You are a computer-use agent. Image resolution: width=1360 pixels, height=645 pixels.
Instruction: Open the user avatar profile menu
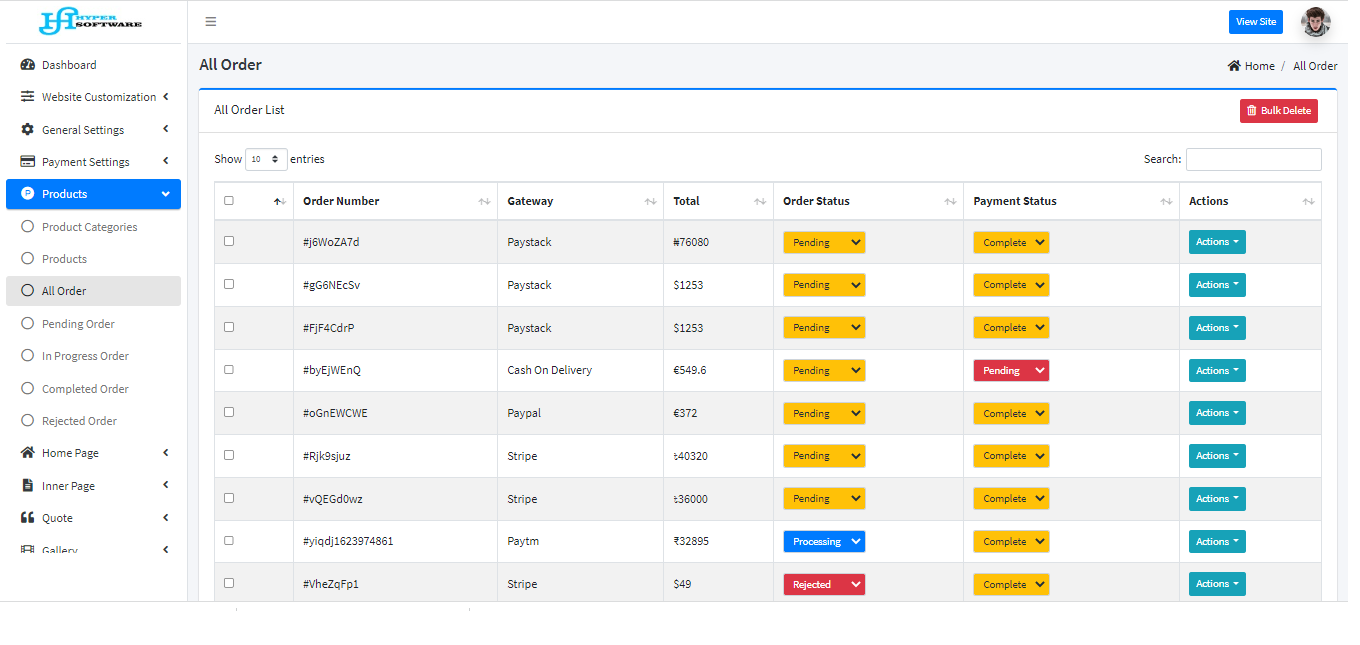pyautogui.click(x=1315, y=22)
